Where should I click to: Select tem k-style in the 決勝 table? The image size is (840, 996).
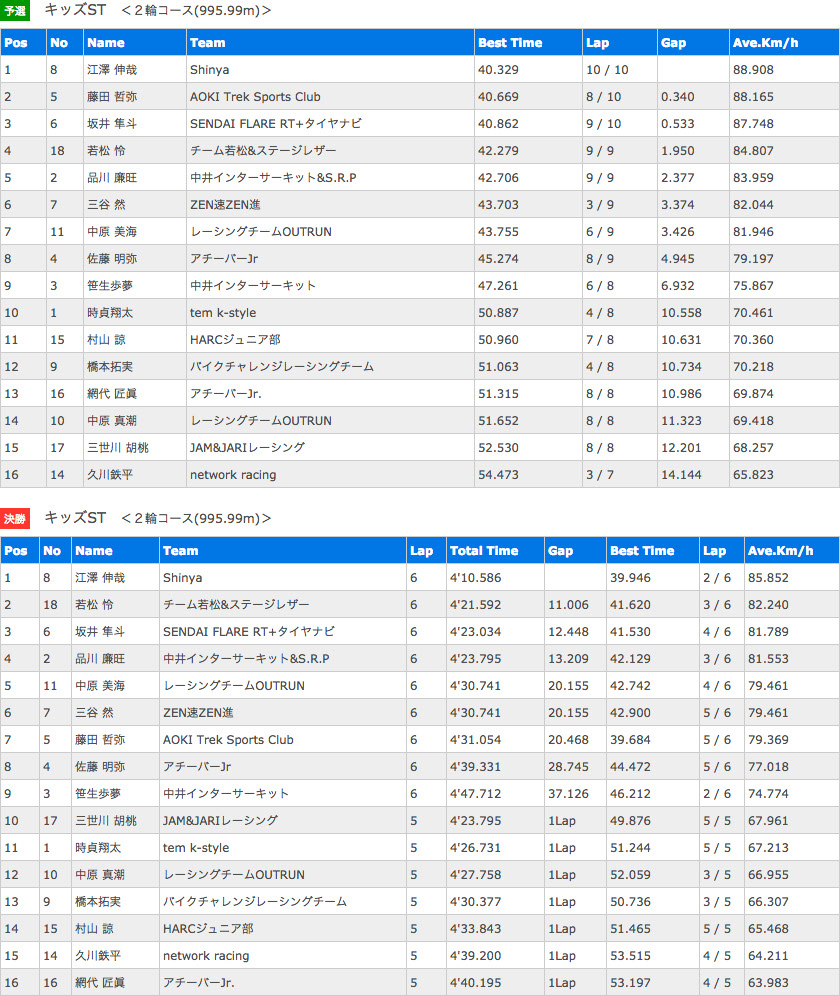[196, 848]
